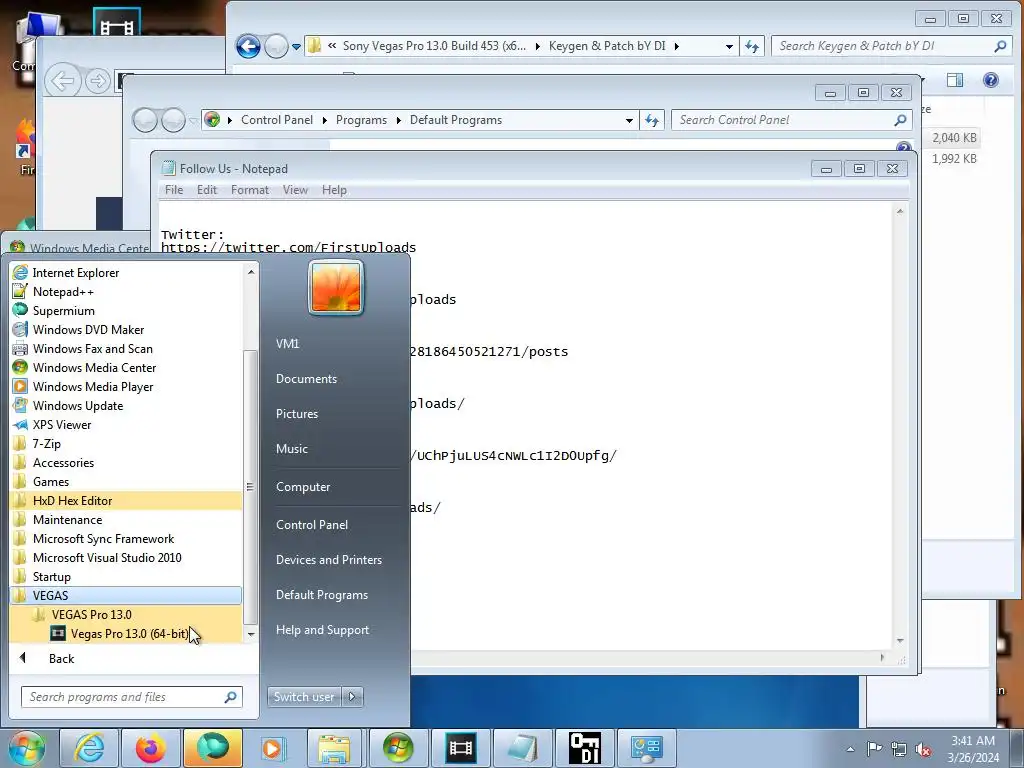
Task: Open Windows Media Player taskbar button
Action: [x=274, y=748]
